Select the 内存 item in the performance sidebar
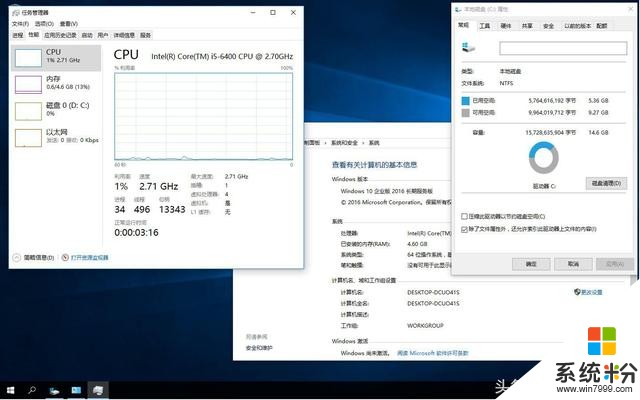The image size is (640, 400). [56, 84]
